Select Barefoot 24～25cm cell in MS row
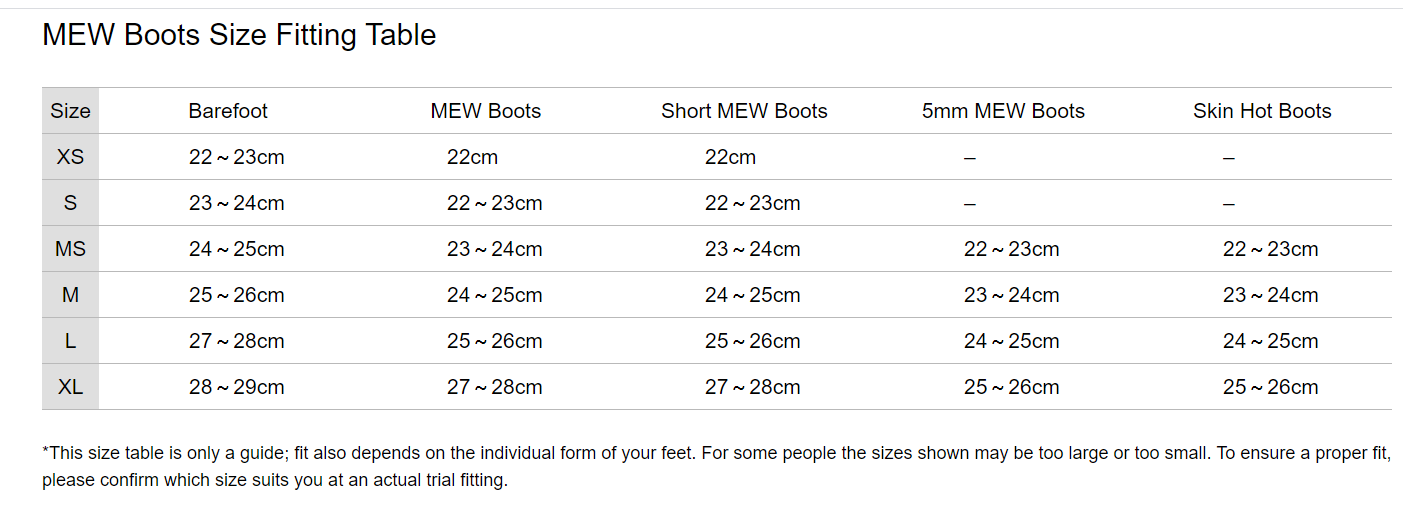1403x521 pixels. click(x=237, y=249)
